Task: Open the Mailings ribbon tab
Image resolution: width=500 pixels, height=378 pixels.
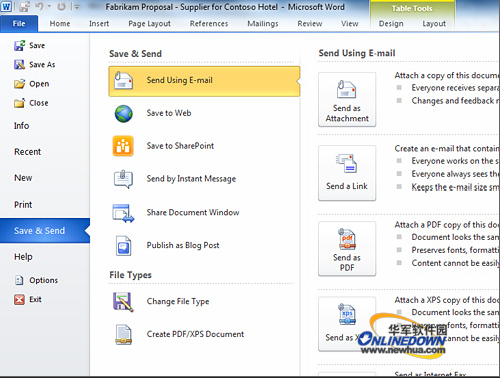Action: (263, 24)
